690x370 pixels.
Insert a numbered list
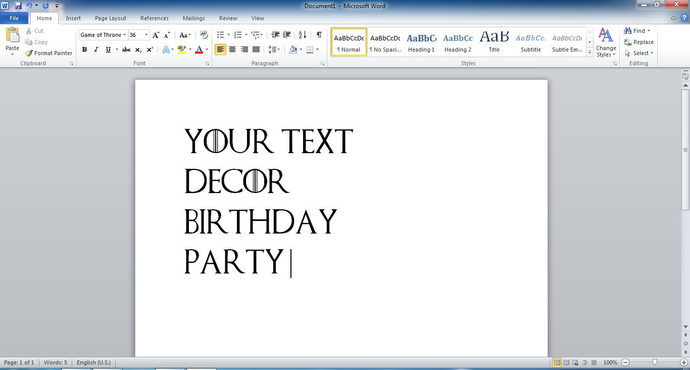pyautogui.click(x=238, y=35)
